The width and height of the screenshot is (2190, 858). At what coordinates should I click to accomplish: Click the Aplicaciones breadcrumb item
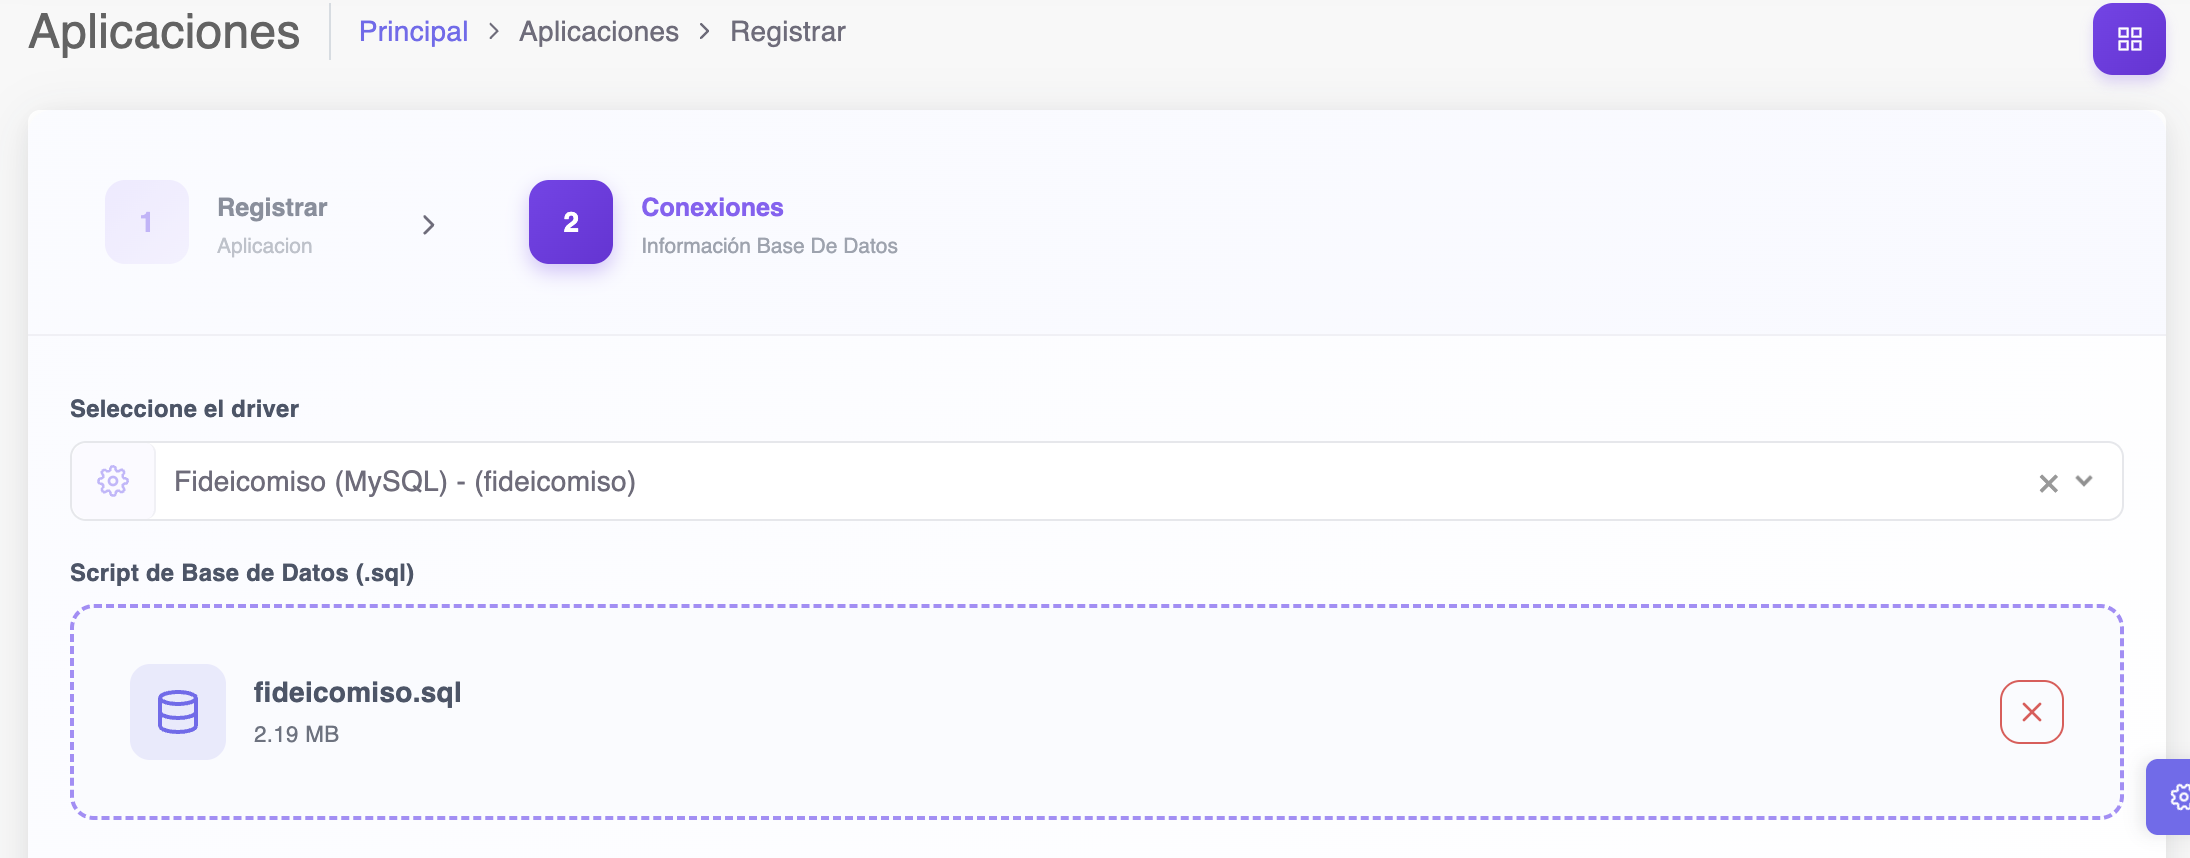[x=598, y=32]
